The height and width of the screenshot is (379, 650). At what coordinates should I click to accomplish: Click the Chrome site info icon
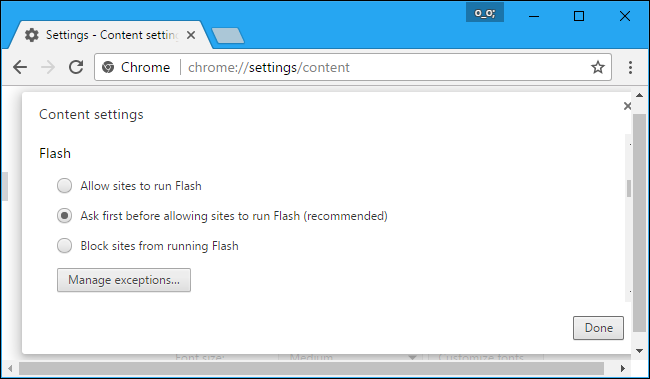coord(108,67)
